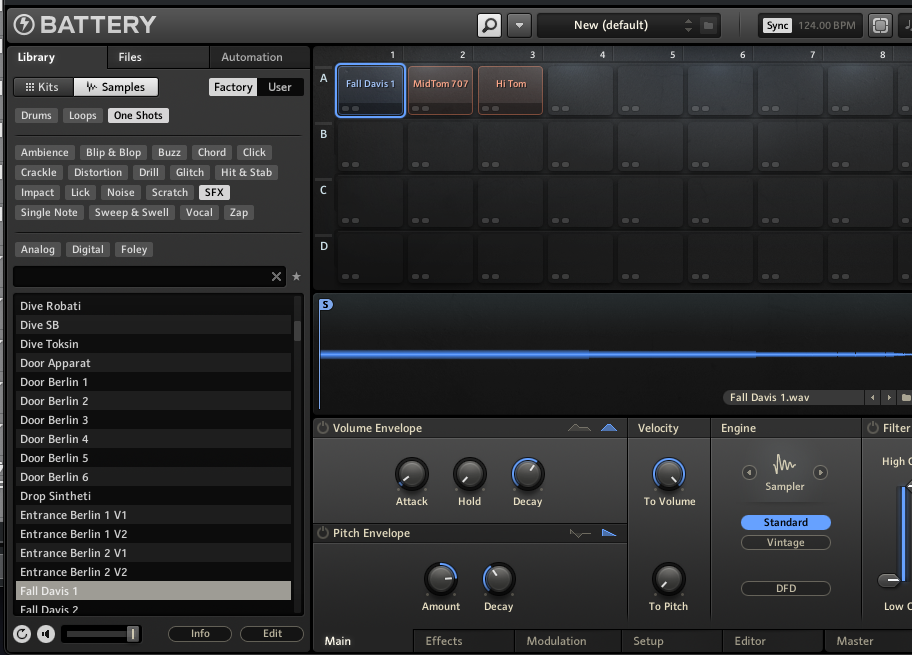Select the Ambience tag
The width and height of the screenshot is (912, 655).
coord(45,152)
